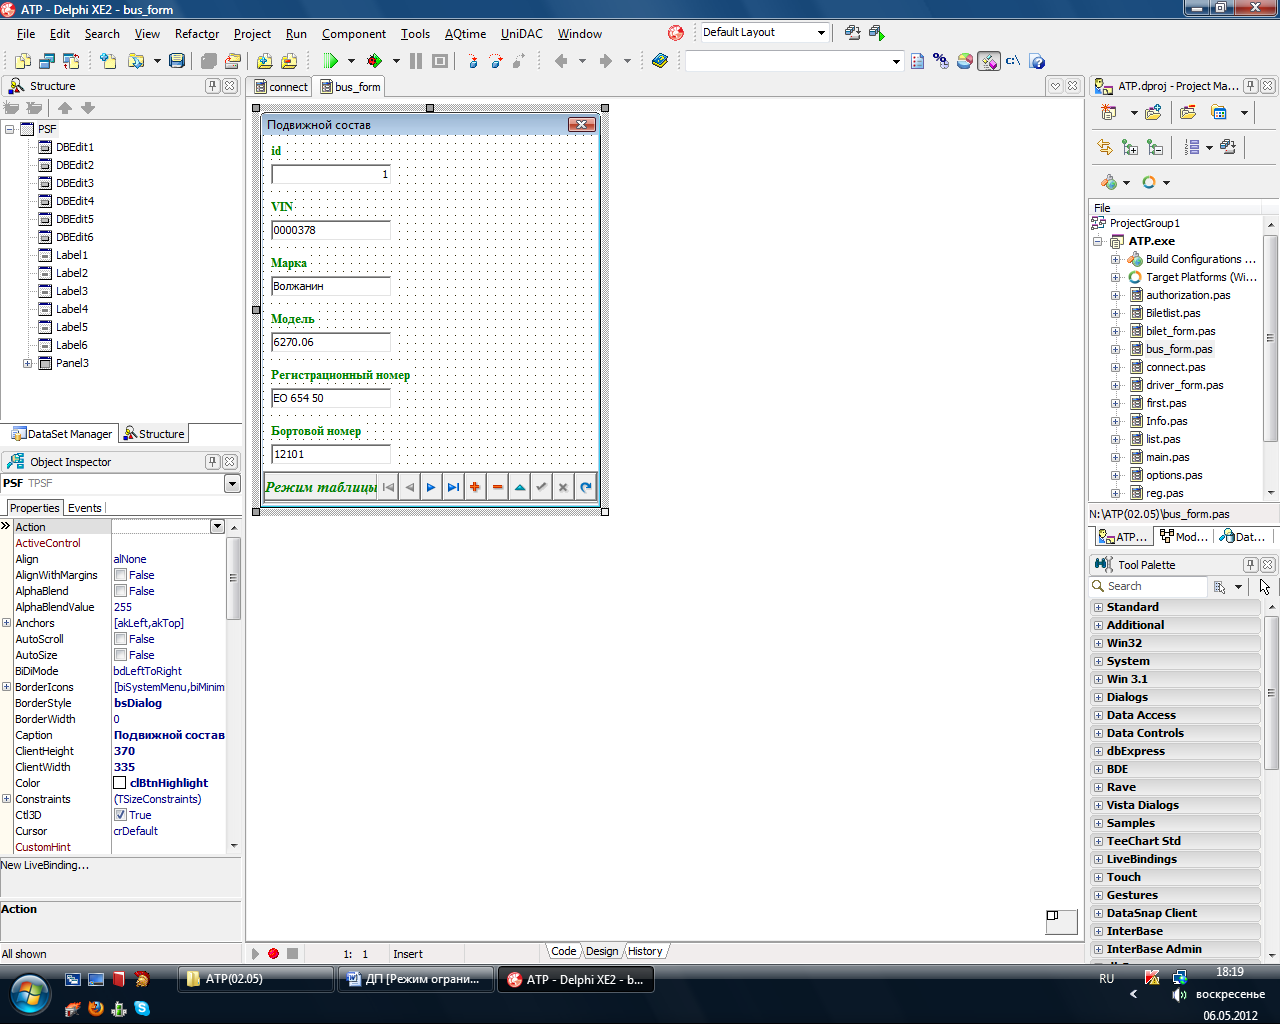Click the Run green arrow toolbar icon
Screen dimensions: 1280x1024
330,61
